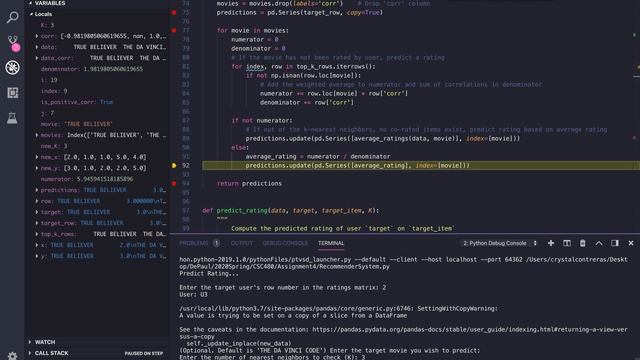Expand the x variable
The image size is (640, 360).
[x=37, y=245]
